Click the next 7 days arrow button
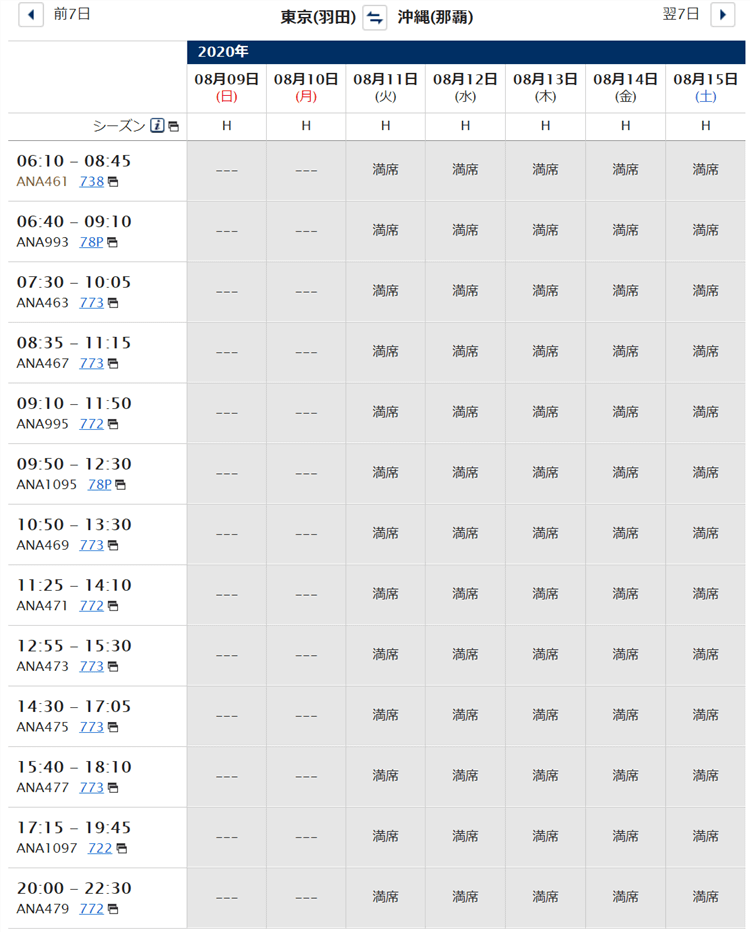 pyautogui.click(x=722, y=15)
